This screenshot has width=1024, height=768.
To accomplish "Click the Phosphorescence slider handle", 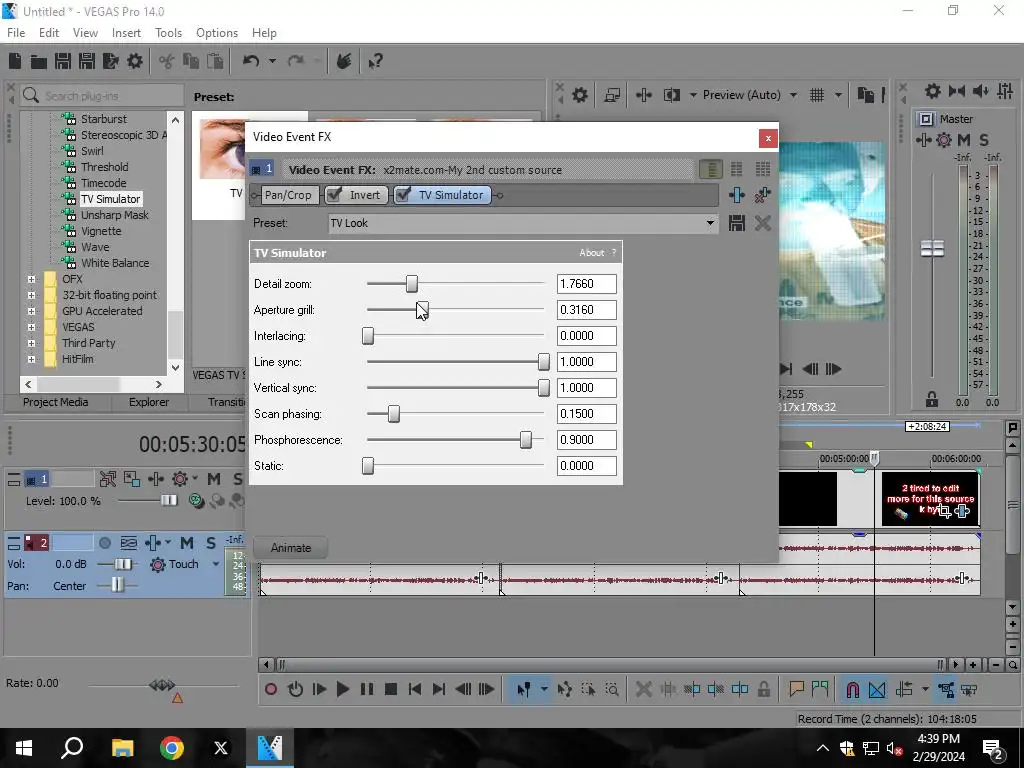I will pos(526,440).
